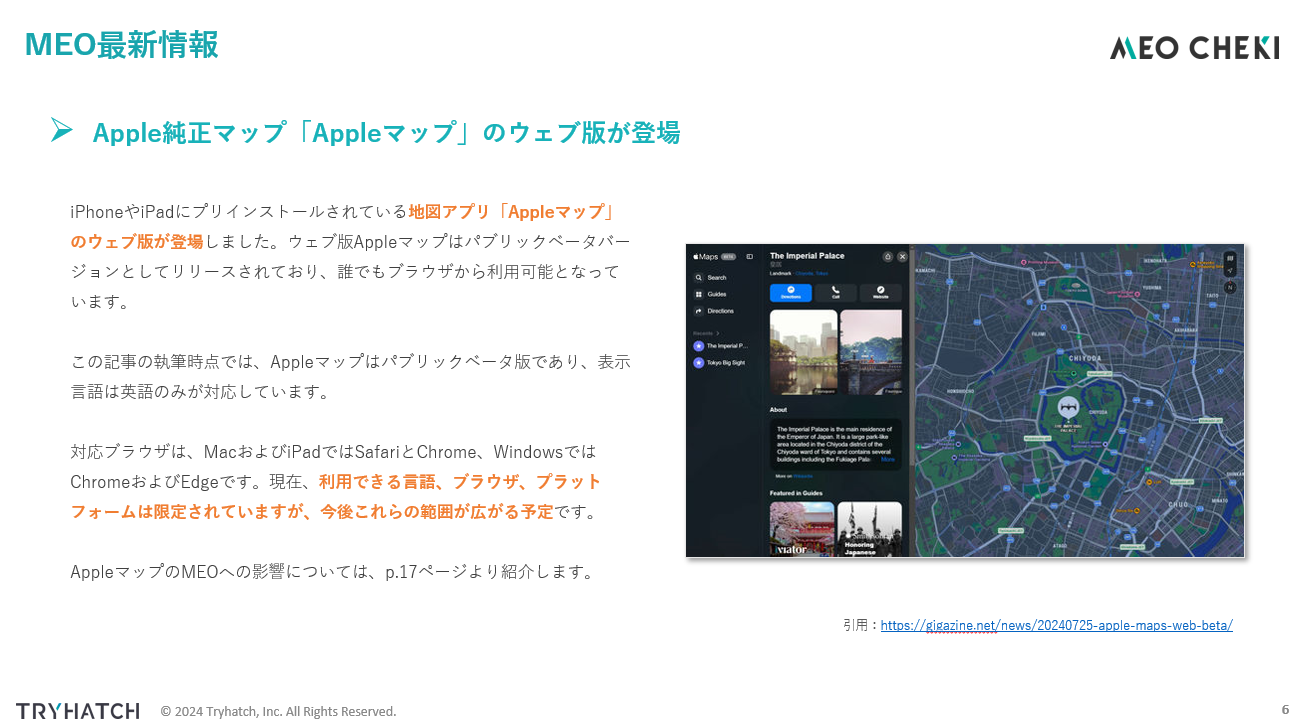Click the blue Directions button

(x=791, y=293)
